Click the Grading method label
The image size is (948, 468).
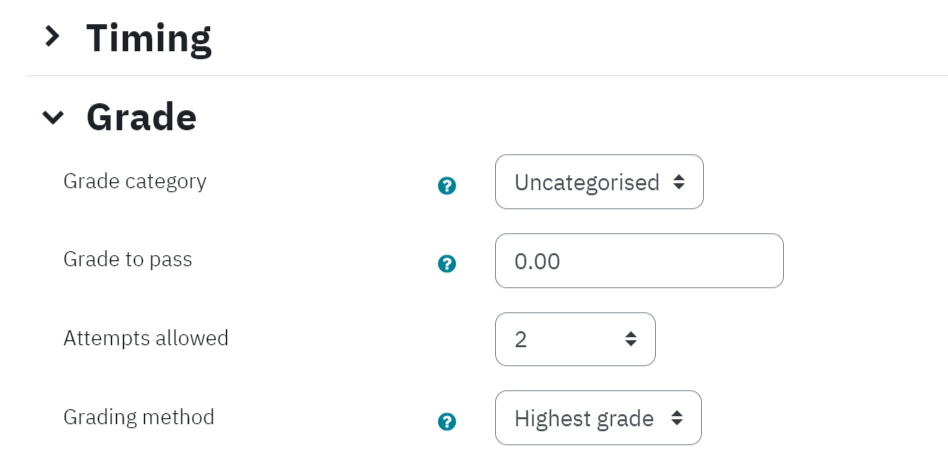[138, 417]
